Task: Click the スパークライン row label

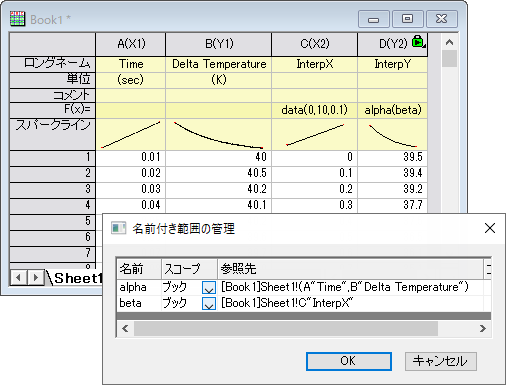Action: (53, 134)
